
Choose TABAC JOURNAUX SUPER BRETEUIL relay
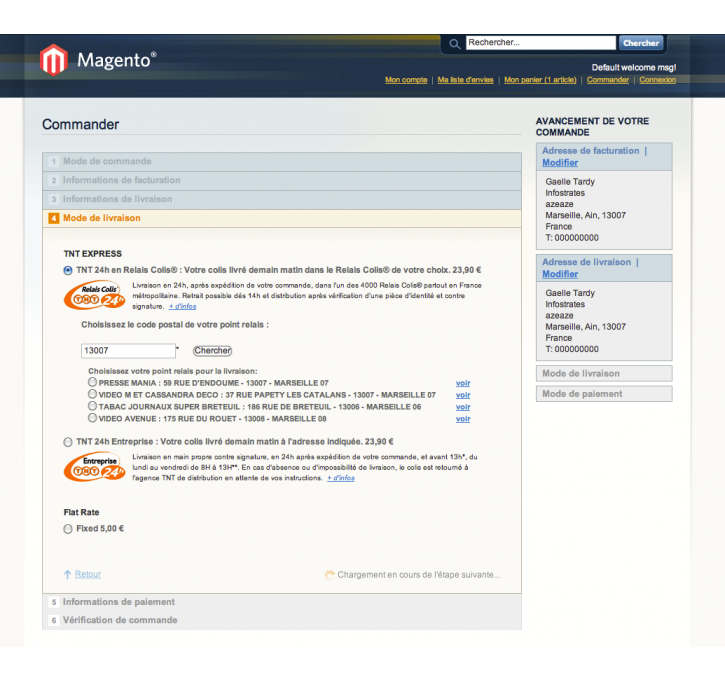point(92,406)
